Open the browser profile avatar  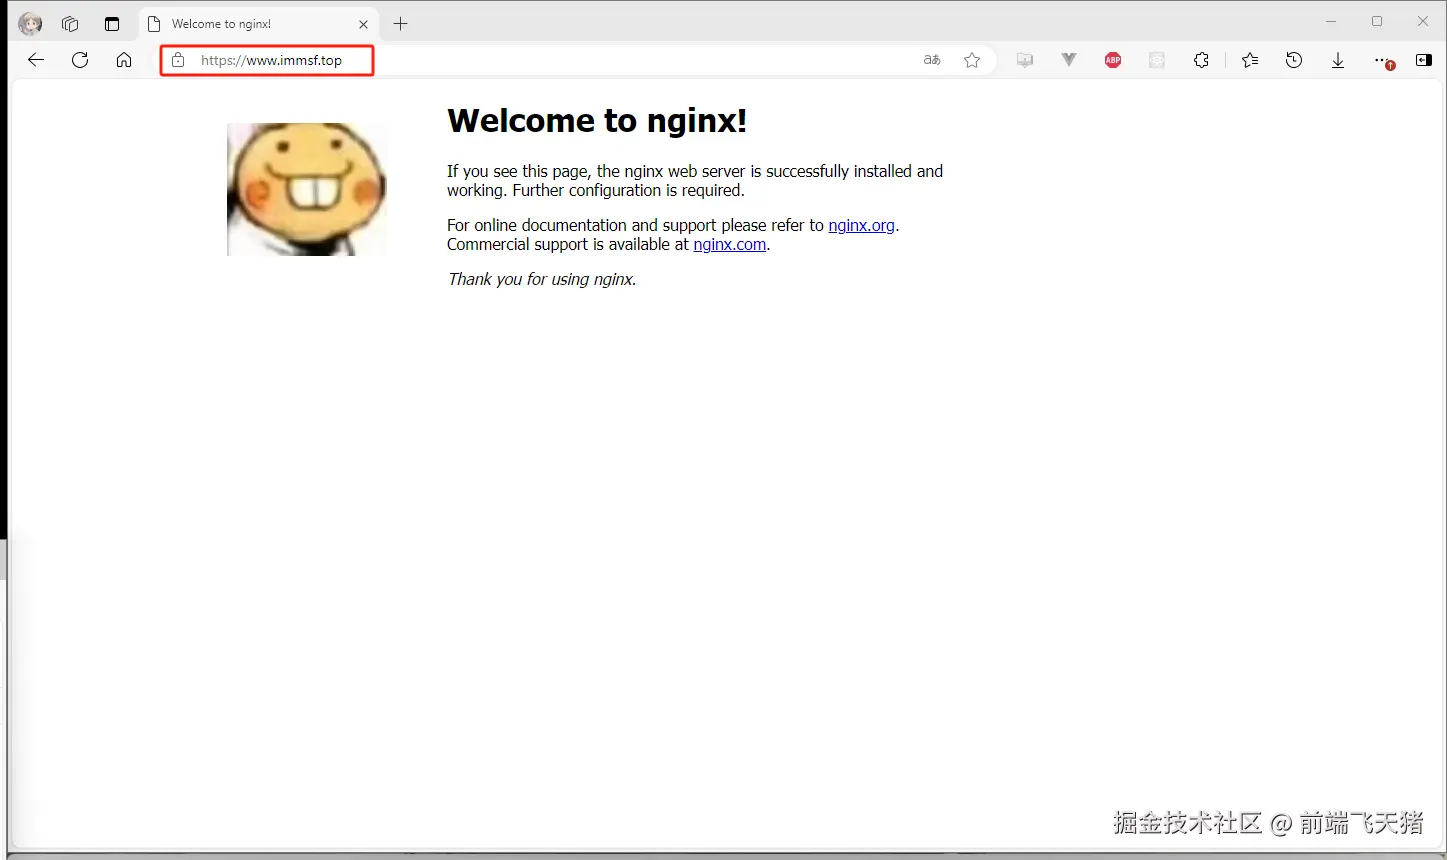pyautogui.click(x=30, y=24)
